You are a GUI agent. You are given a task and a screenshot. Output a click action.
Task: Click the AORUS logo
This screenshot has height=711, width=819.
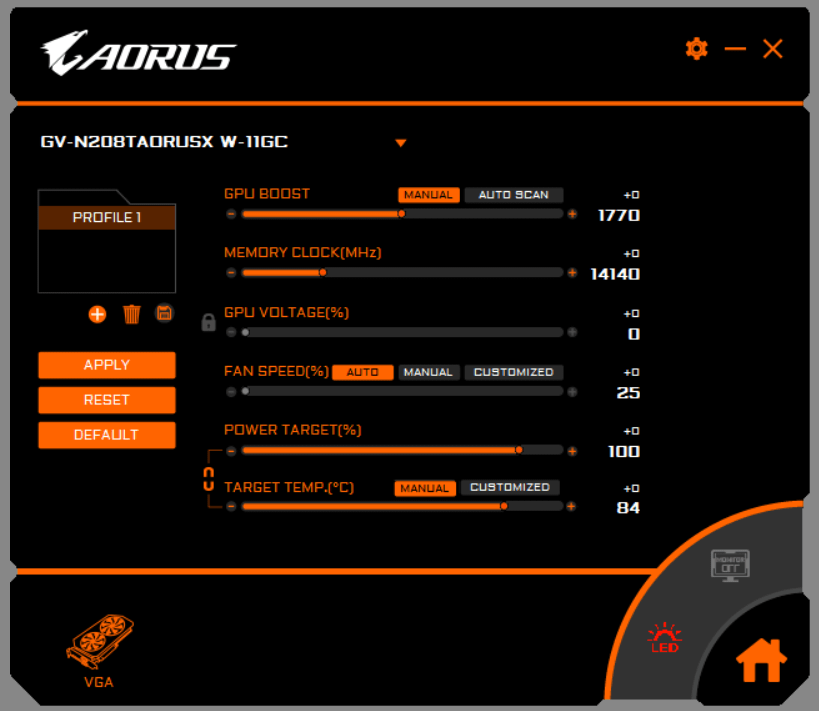point(138,53)
